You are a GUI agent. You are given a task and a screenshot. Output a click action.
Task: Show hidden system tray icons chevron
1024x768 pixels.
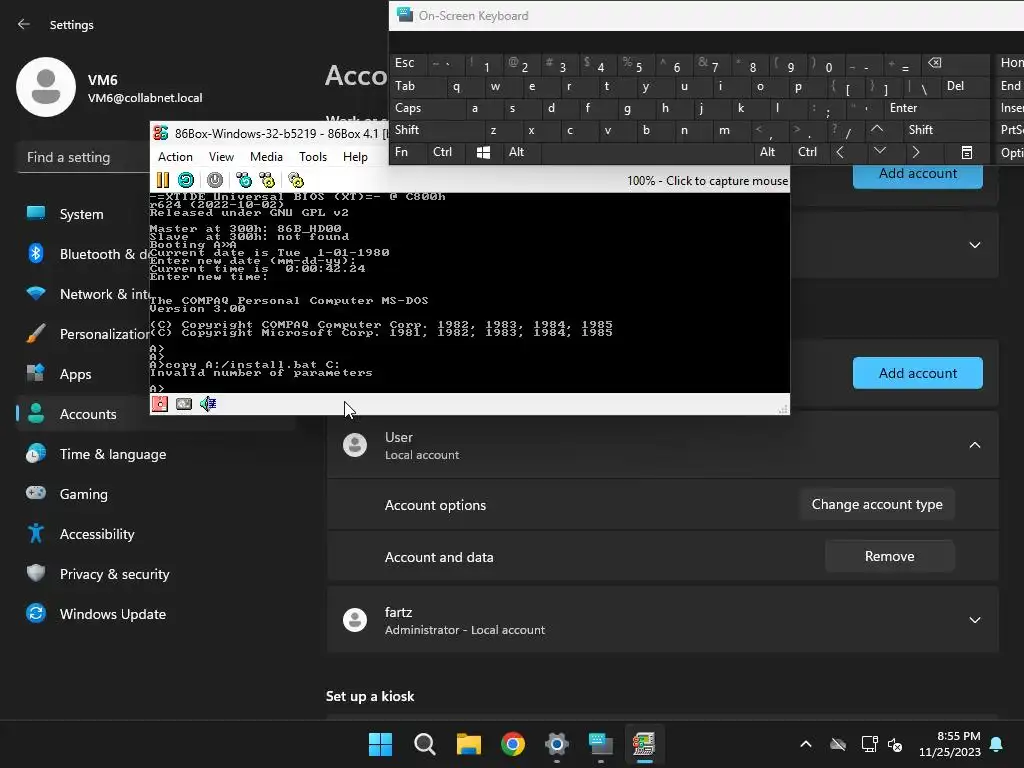(806, 744)
